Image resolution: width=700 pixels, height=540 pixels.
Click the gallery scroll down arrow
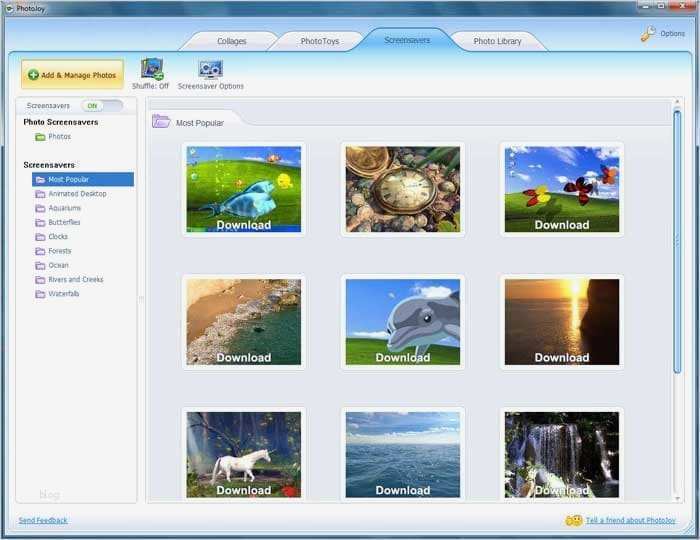677,498
